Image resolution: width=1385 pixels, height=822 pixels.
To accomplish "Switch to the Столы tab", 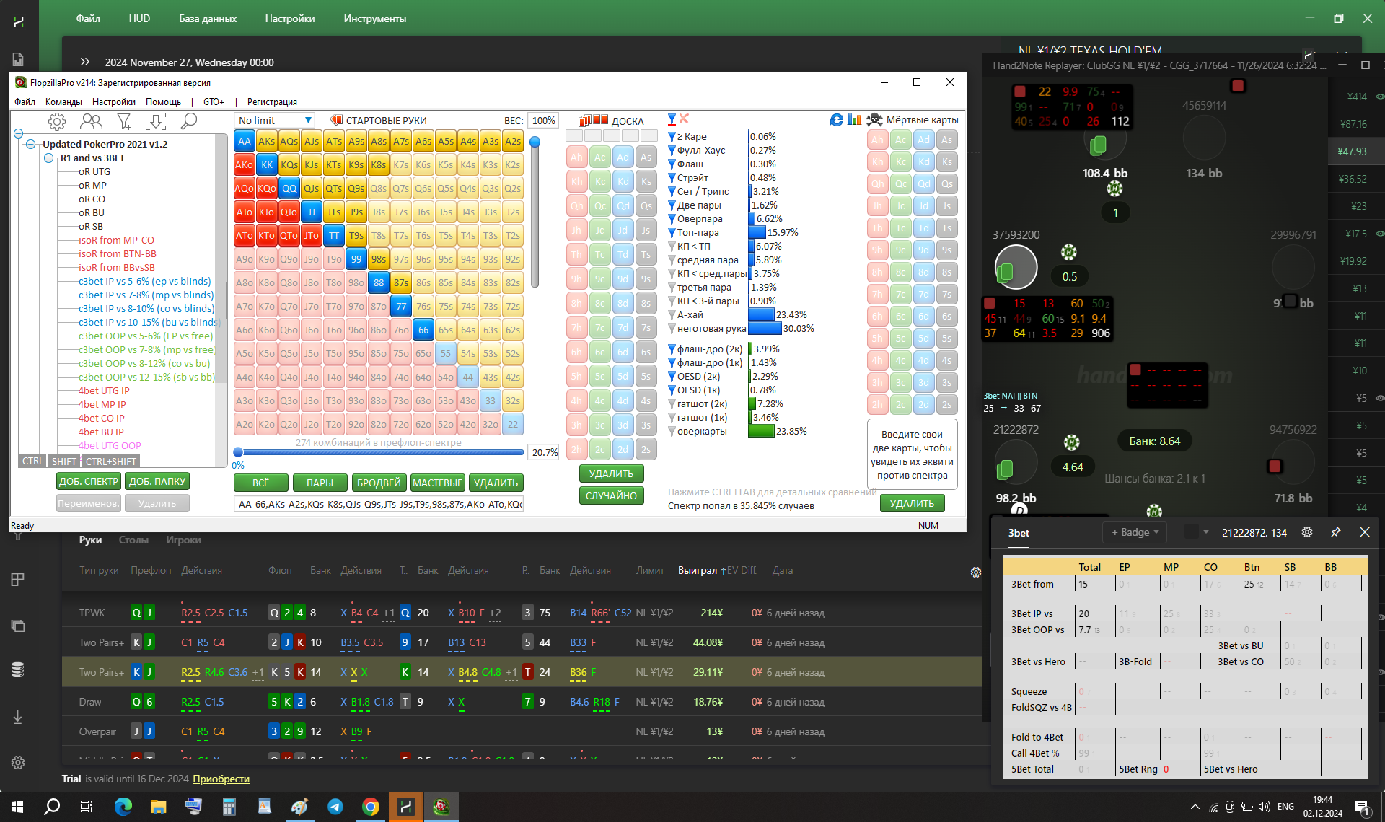I will pos(133,540).
